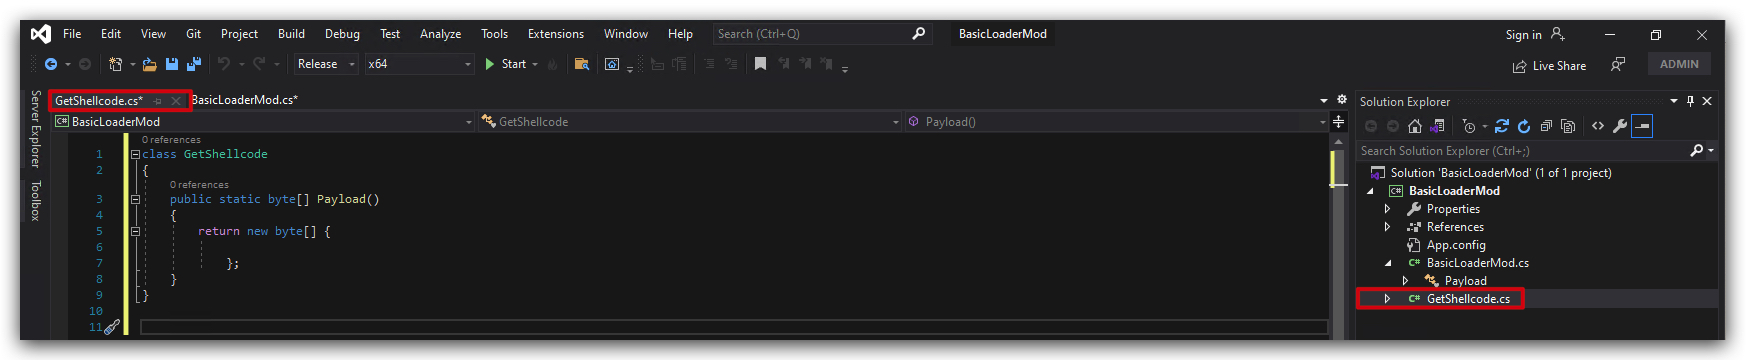
Task: Pin the Solution Explorer panel
Action: pos(1691,101)
